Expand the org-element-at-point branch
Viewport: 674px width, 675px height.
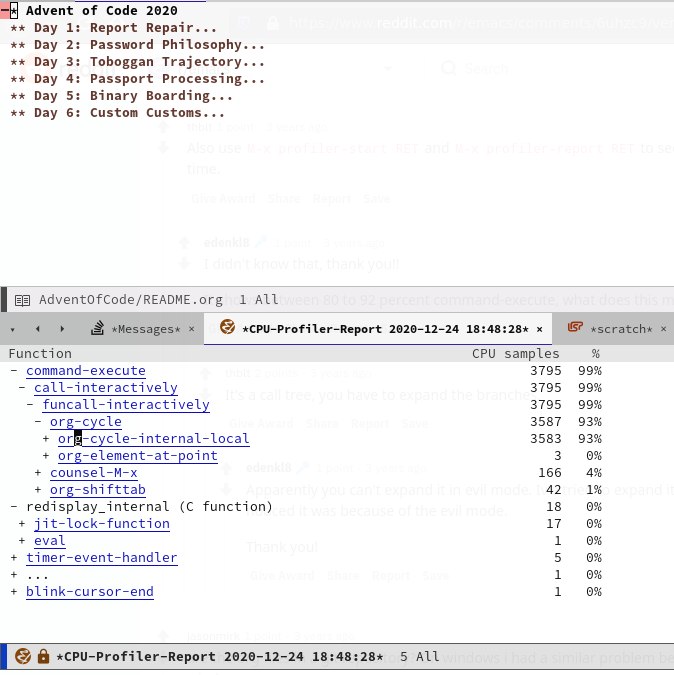[46, 455]
